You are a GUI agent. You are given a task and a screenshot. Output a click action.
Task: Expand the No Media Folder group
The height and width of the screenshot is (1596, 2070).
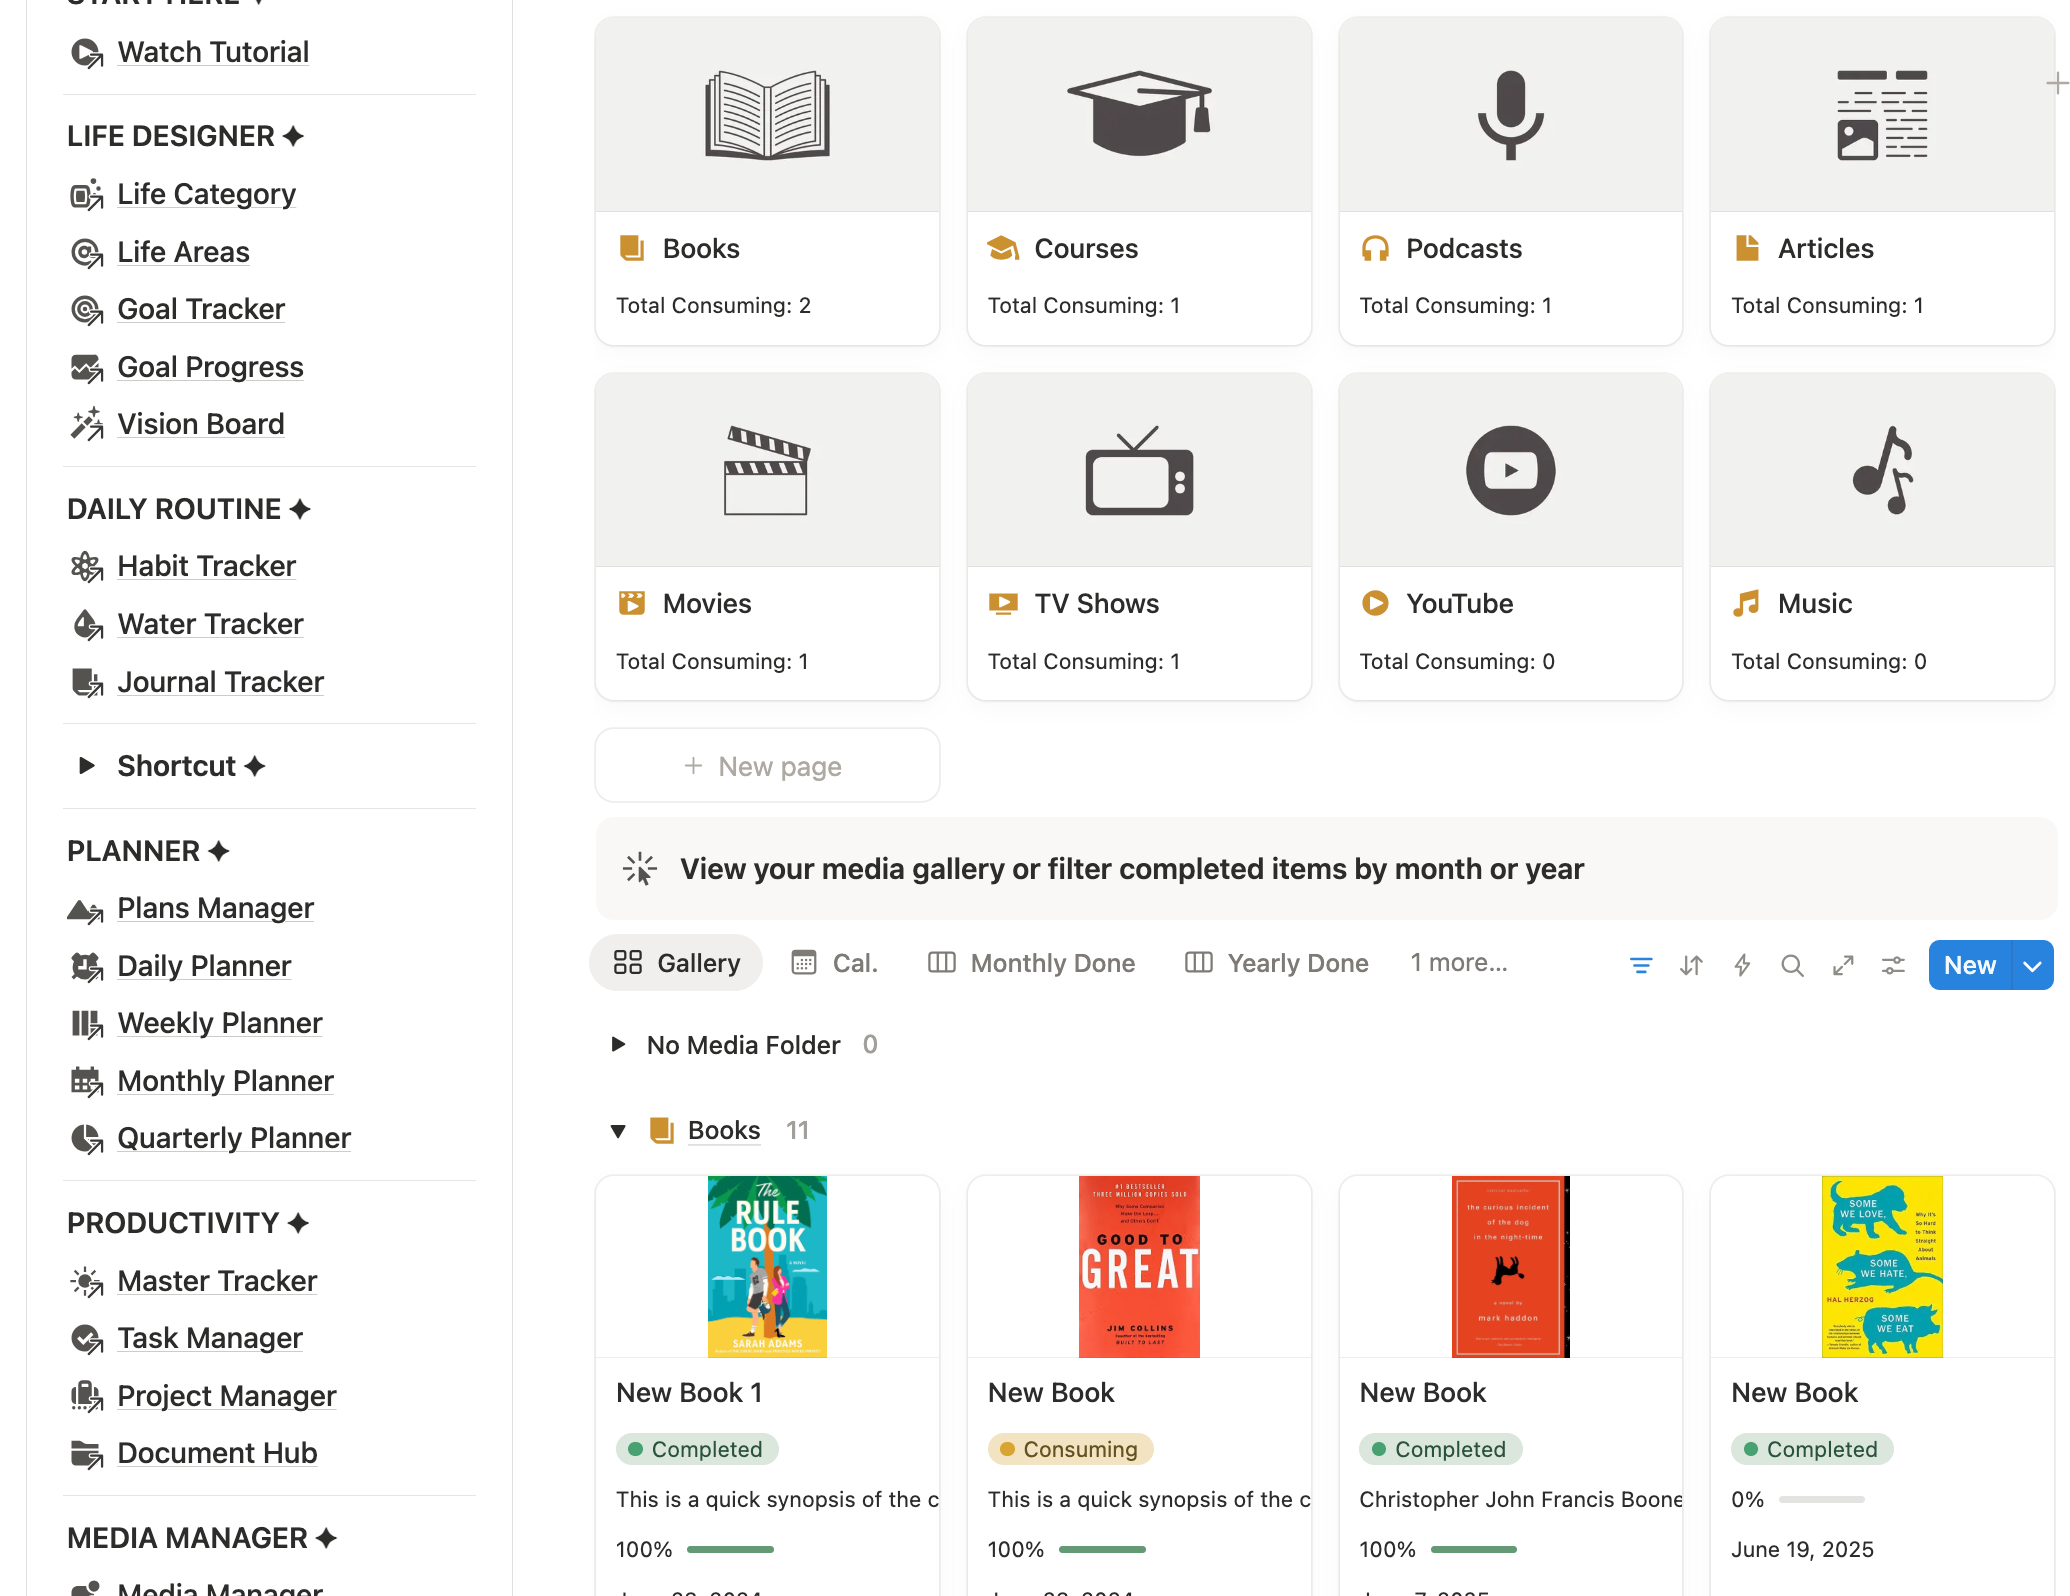tap(618, 1045)
